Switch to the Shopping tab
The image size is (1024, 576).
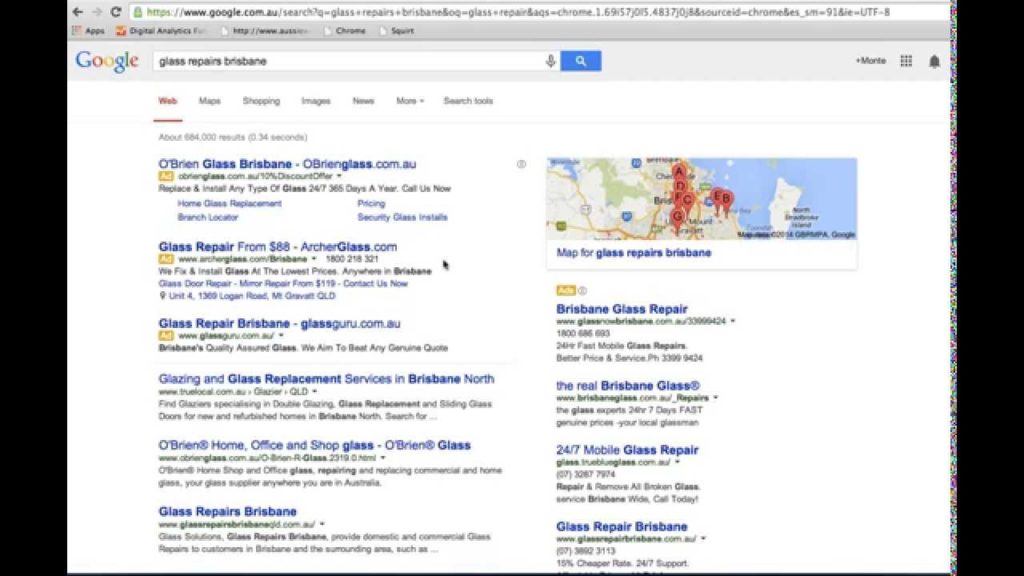(261, 101)
